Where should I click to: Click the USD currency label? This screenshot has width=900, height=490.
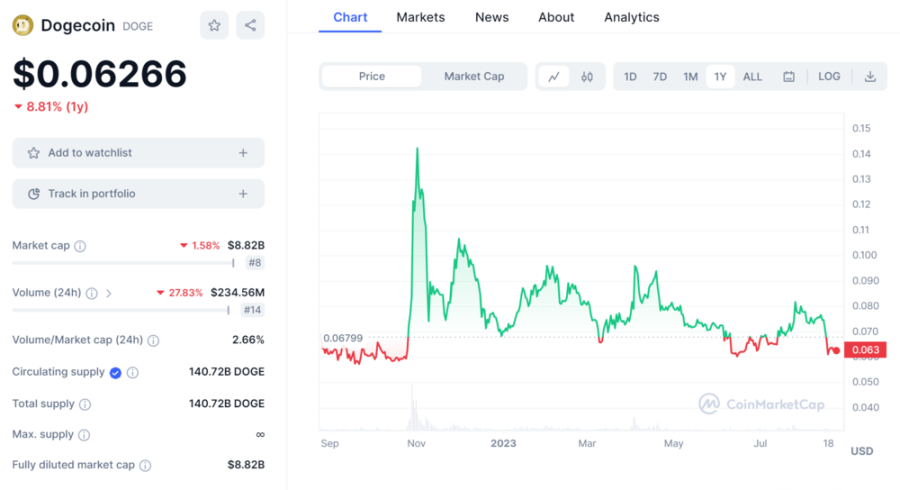click(x=862, y=451)
